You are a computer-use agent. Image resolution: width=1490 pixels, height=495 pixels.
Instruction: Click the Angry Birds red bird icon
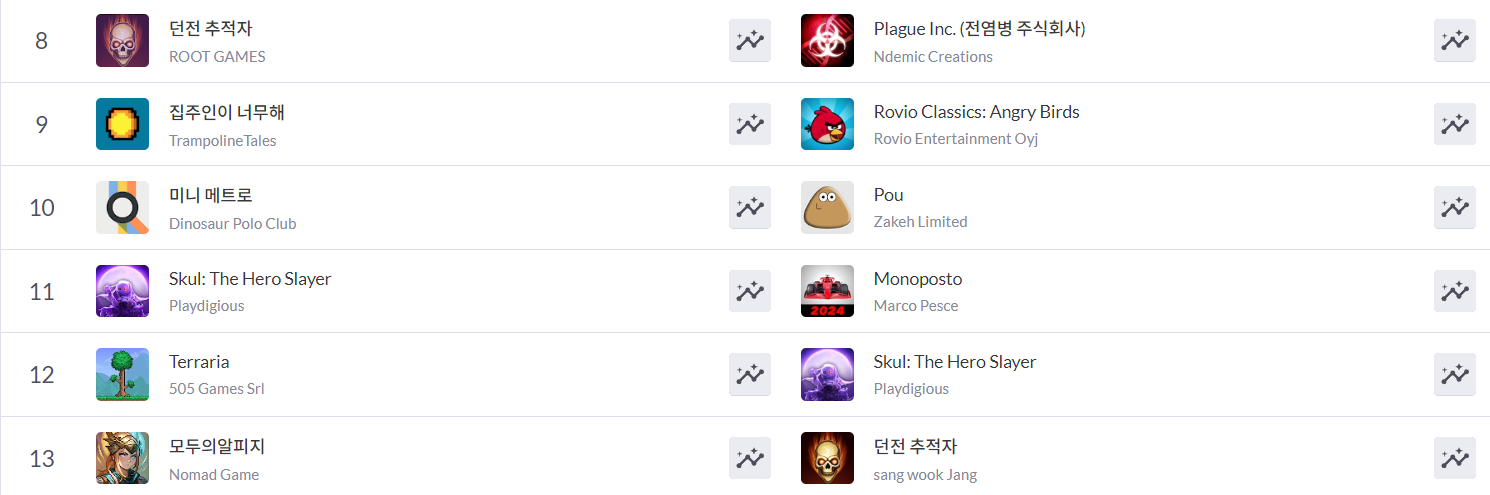click(x=827, y=124)
